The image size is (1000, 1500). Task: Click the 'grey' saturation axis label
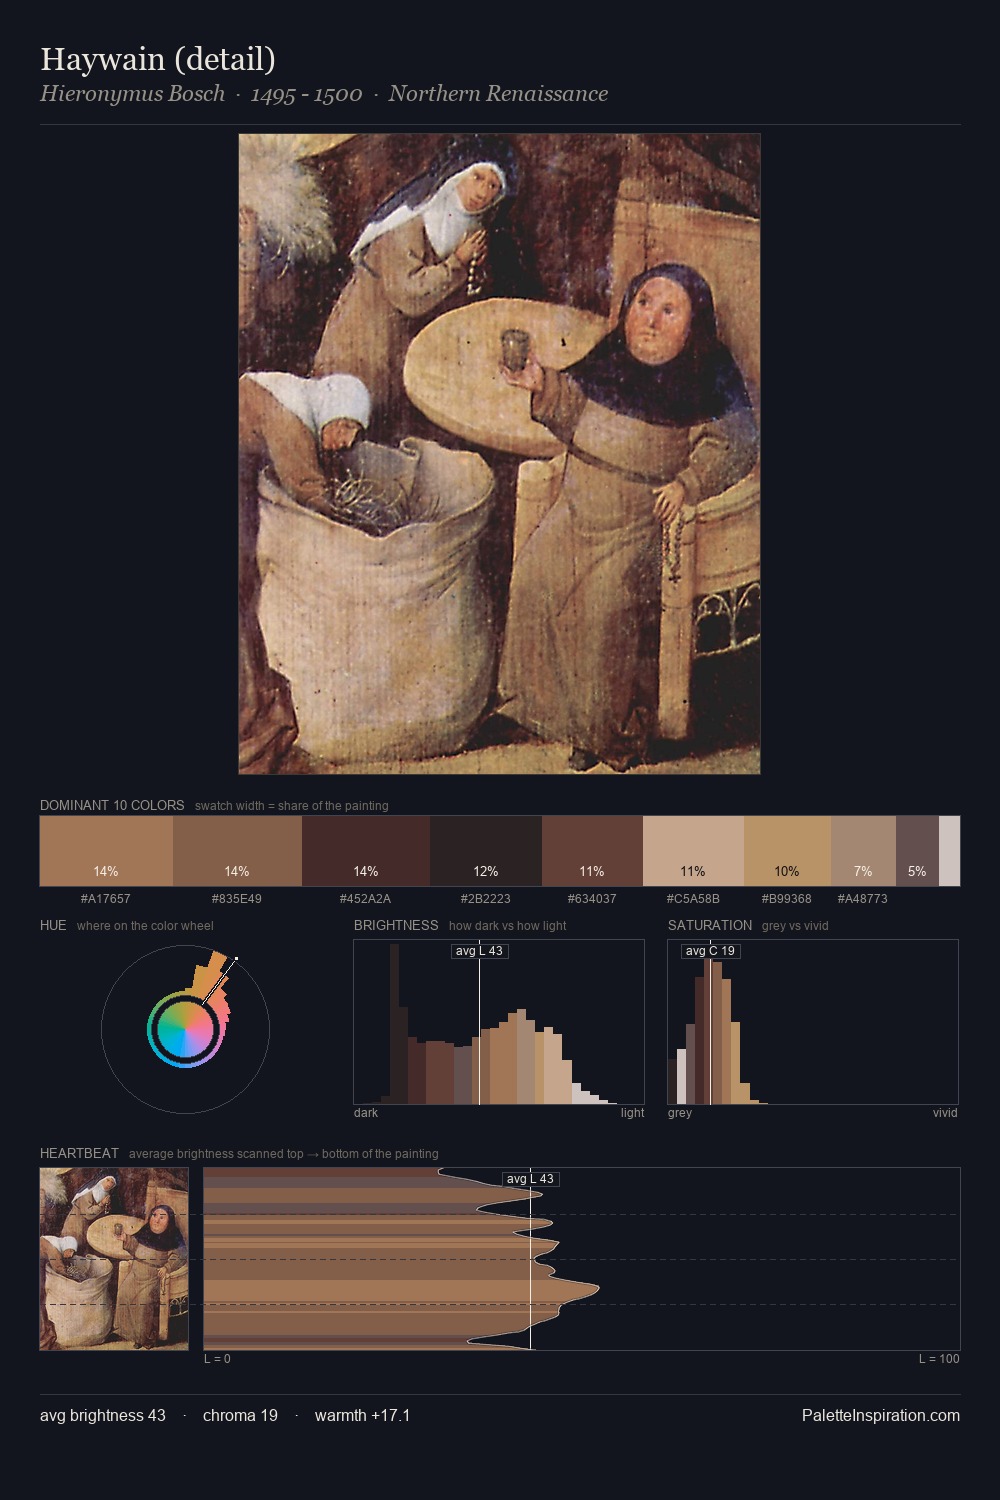pos(680,1112)
